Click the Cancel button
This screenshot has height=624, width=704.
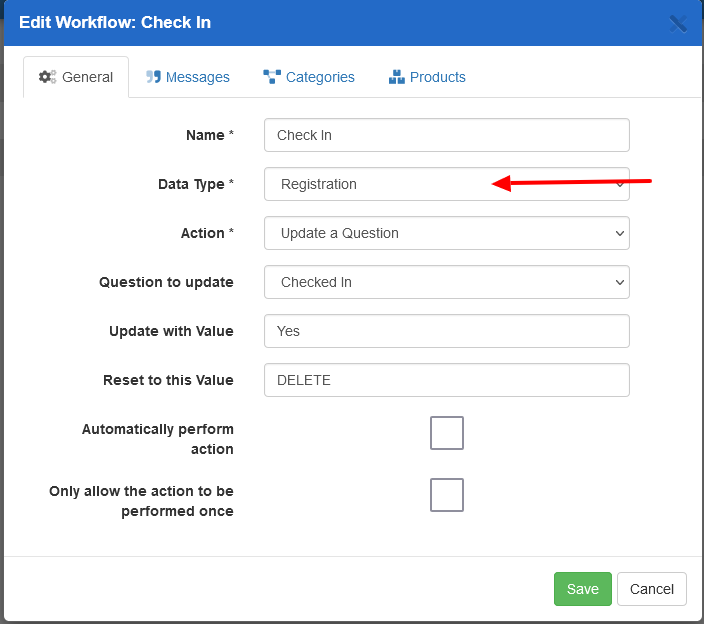click(651, 589)
